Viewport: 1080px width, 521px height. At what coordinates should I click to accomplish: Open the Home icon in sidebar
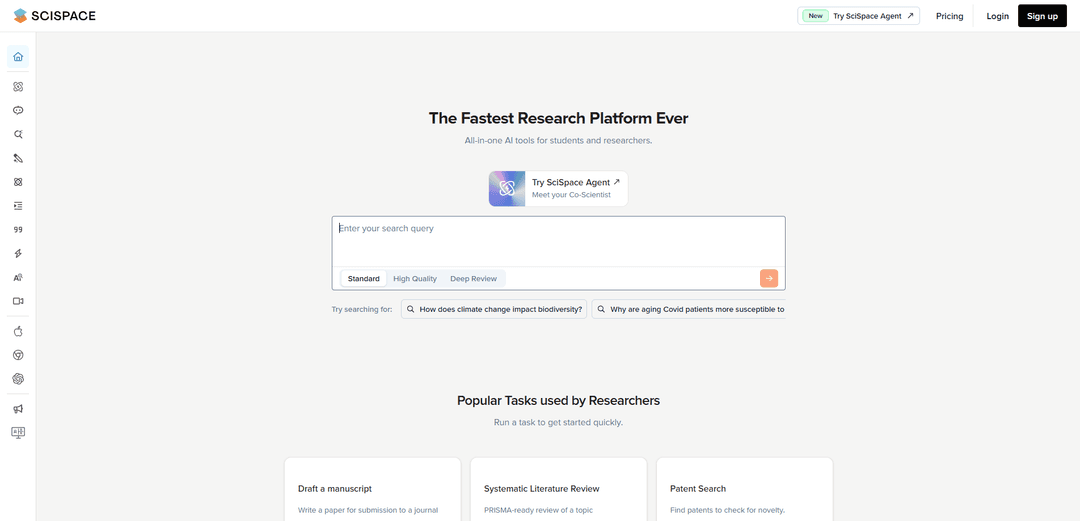[x=18, y=57]
